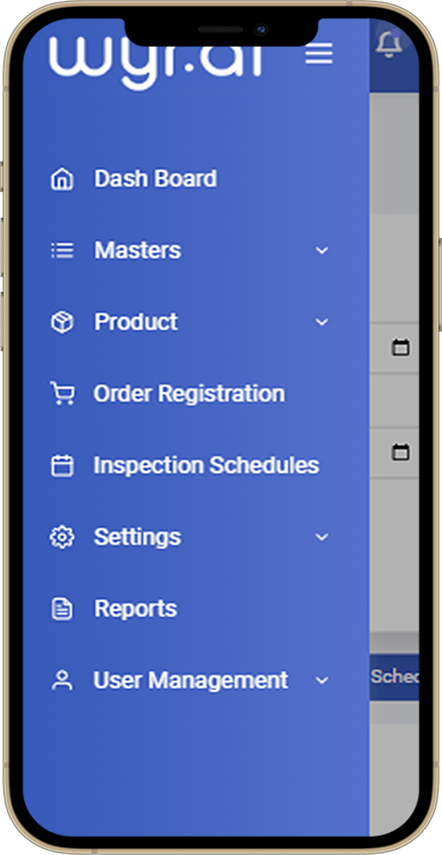Open Inspection Schedules page
The image size is (442, 855).
[x=206, y=466]
